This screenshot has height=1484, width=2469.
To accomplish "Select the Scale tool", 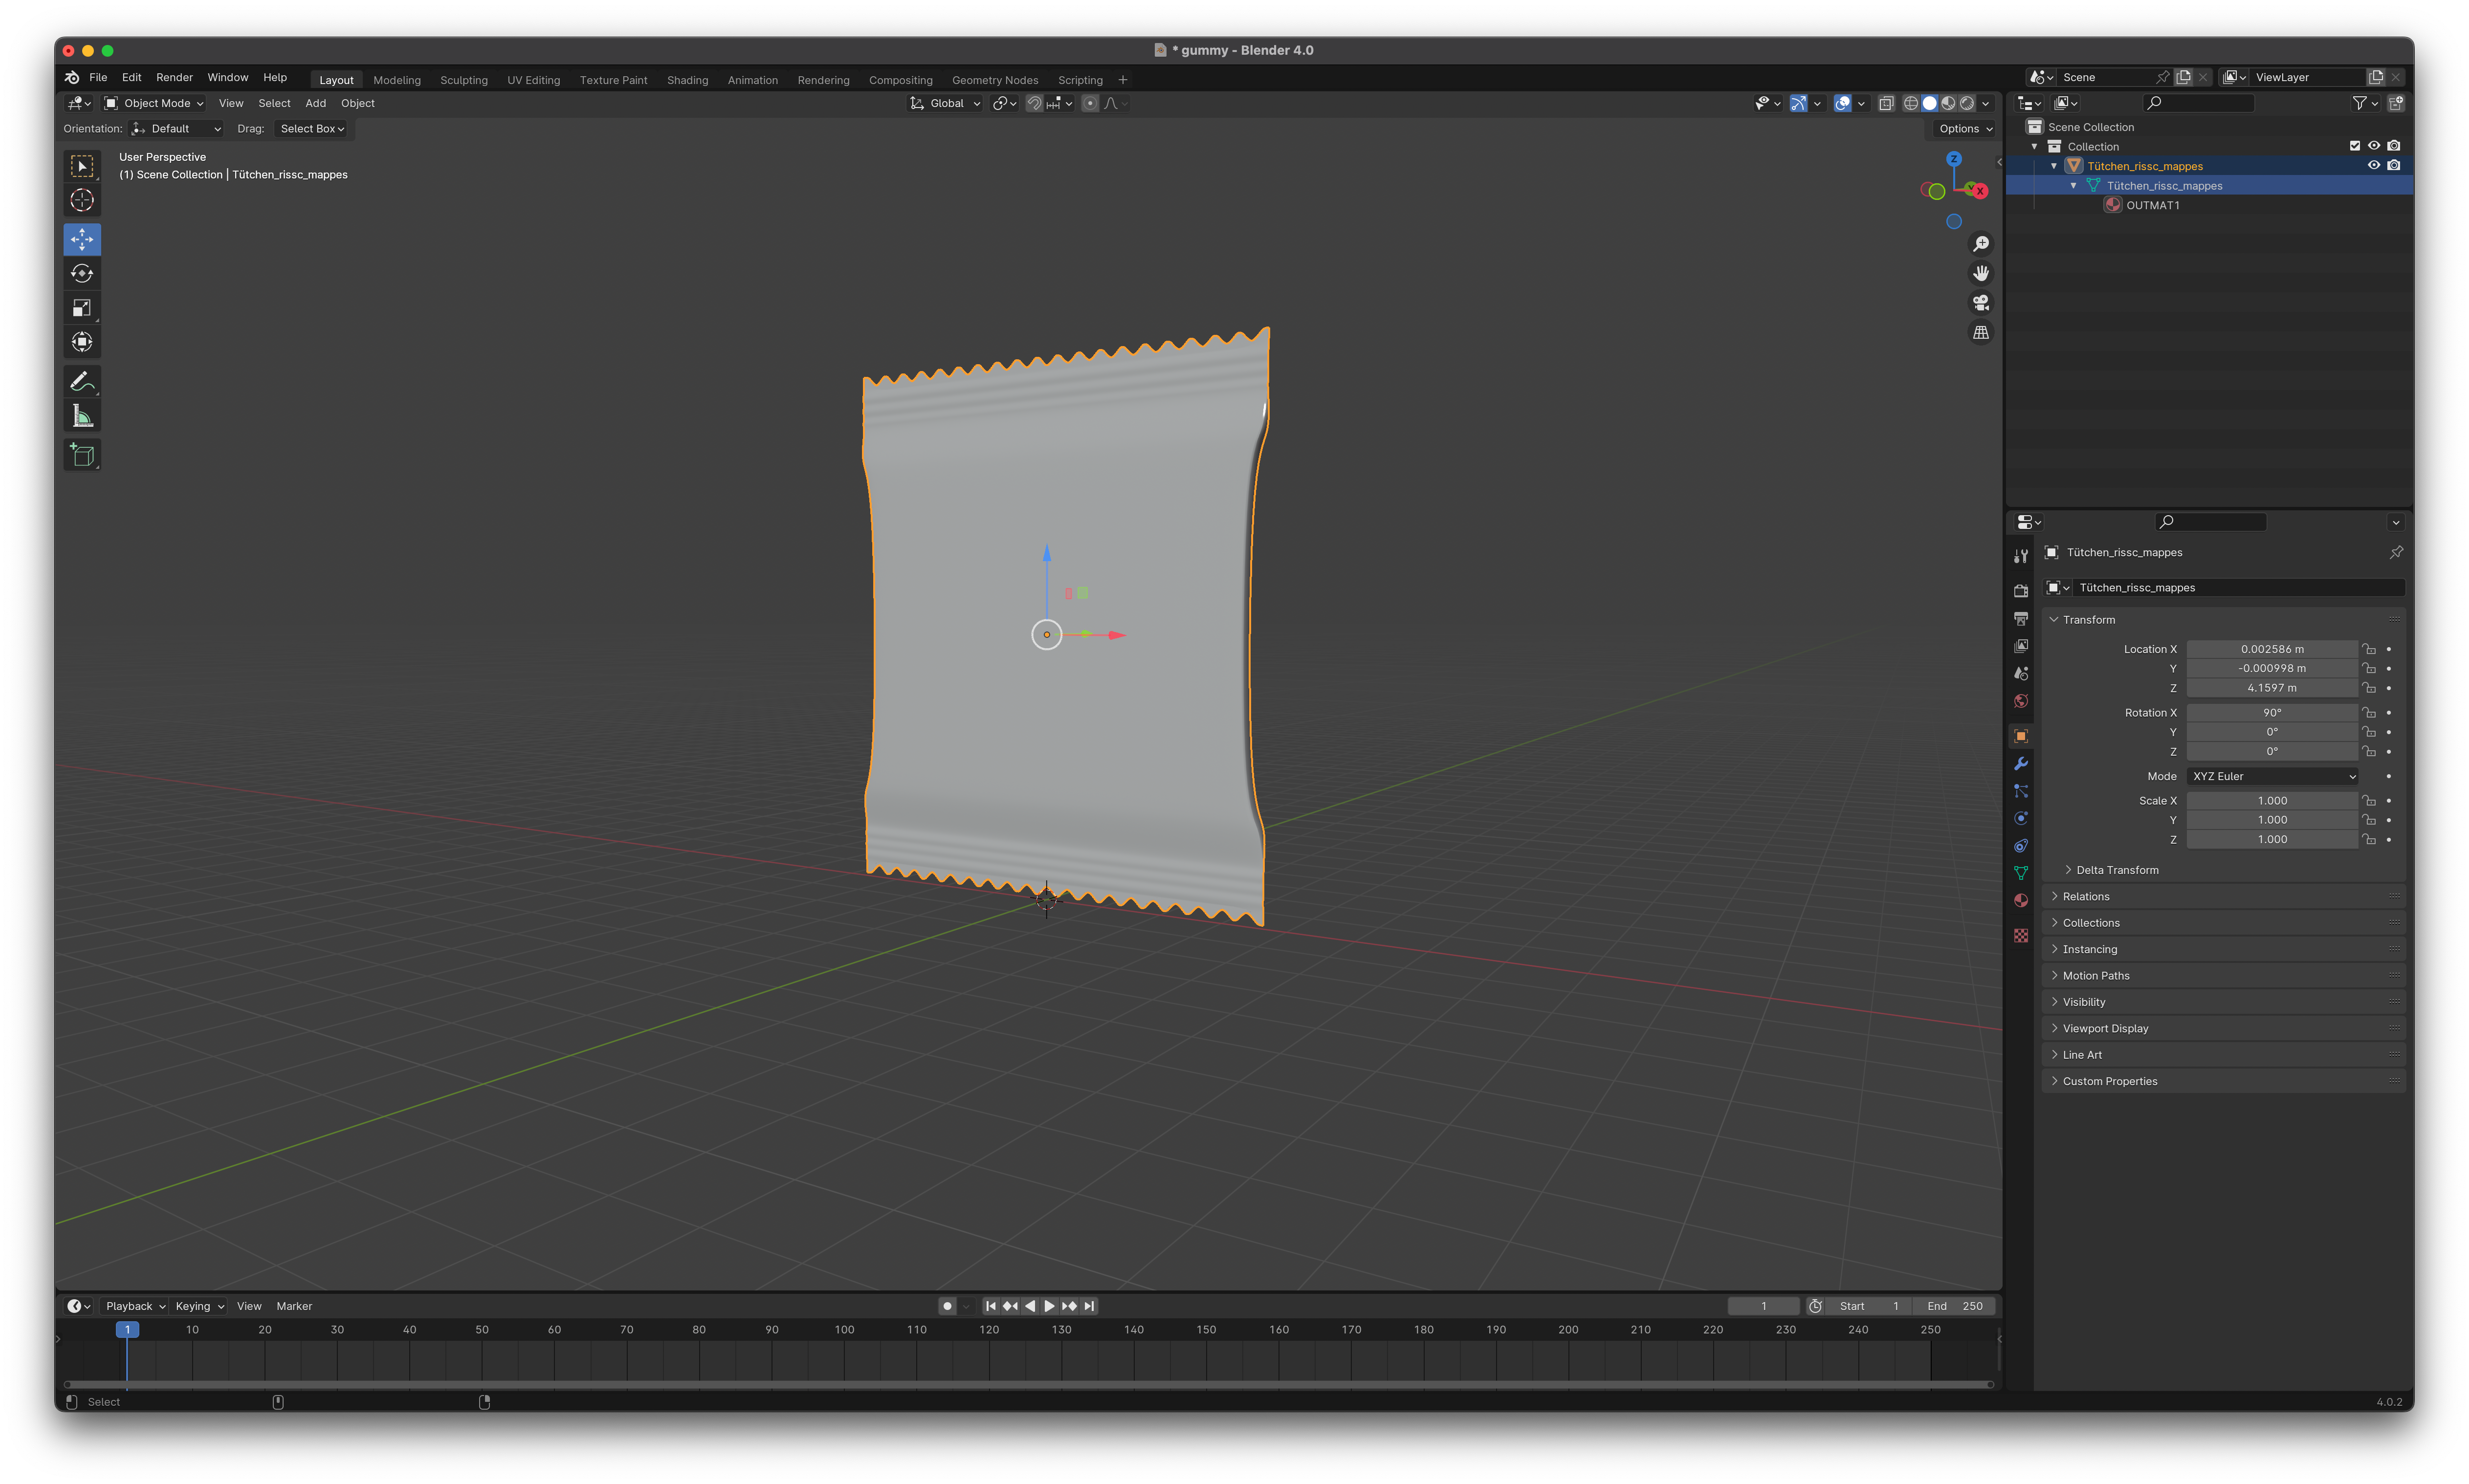I will tap(82, 308).
